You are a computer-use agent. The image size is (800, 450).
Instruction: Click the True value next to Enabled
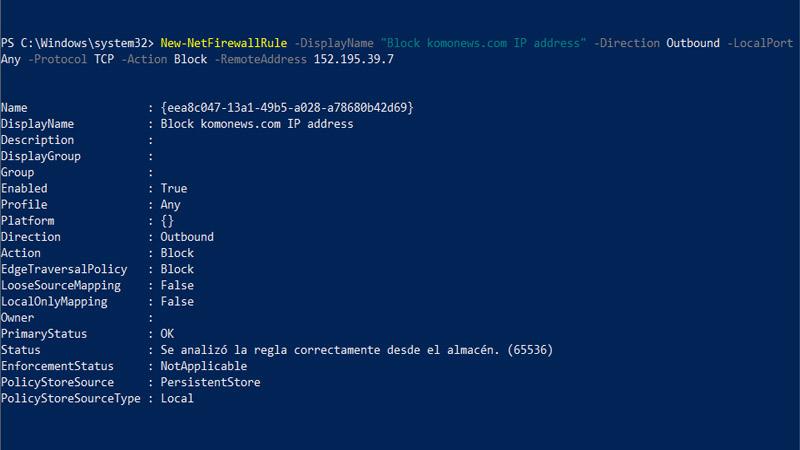(174, 188)
